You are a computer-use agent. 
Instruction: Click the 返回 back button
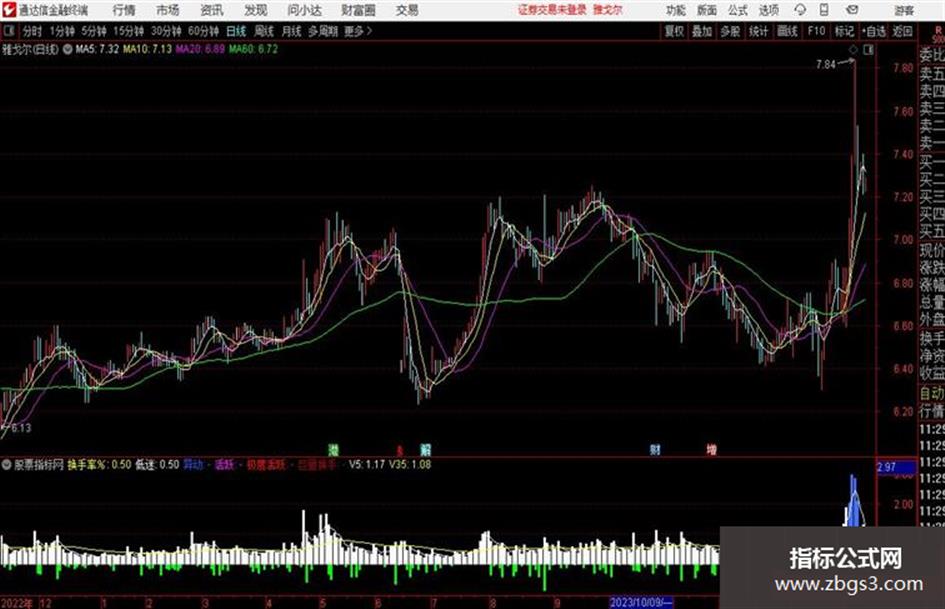[902, 31]
